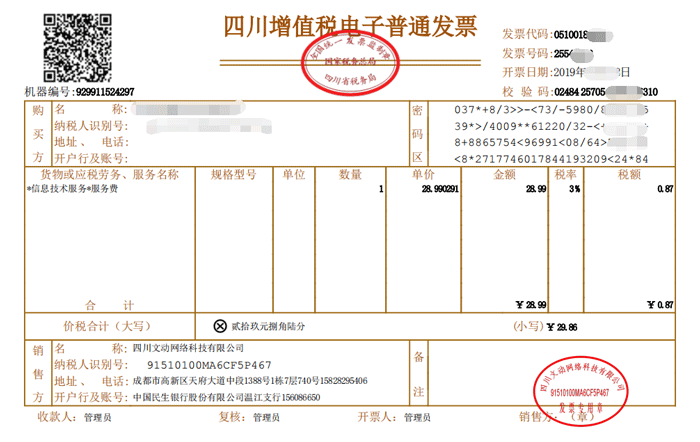Click the total (小写) ¥29.86

(x=562, y=327)
